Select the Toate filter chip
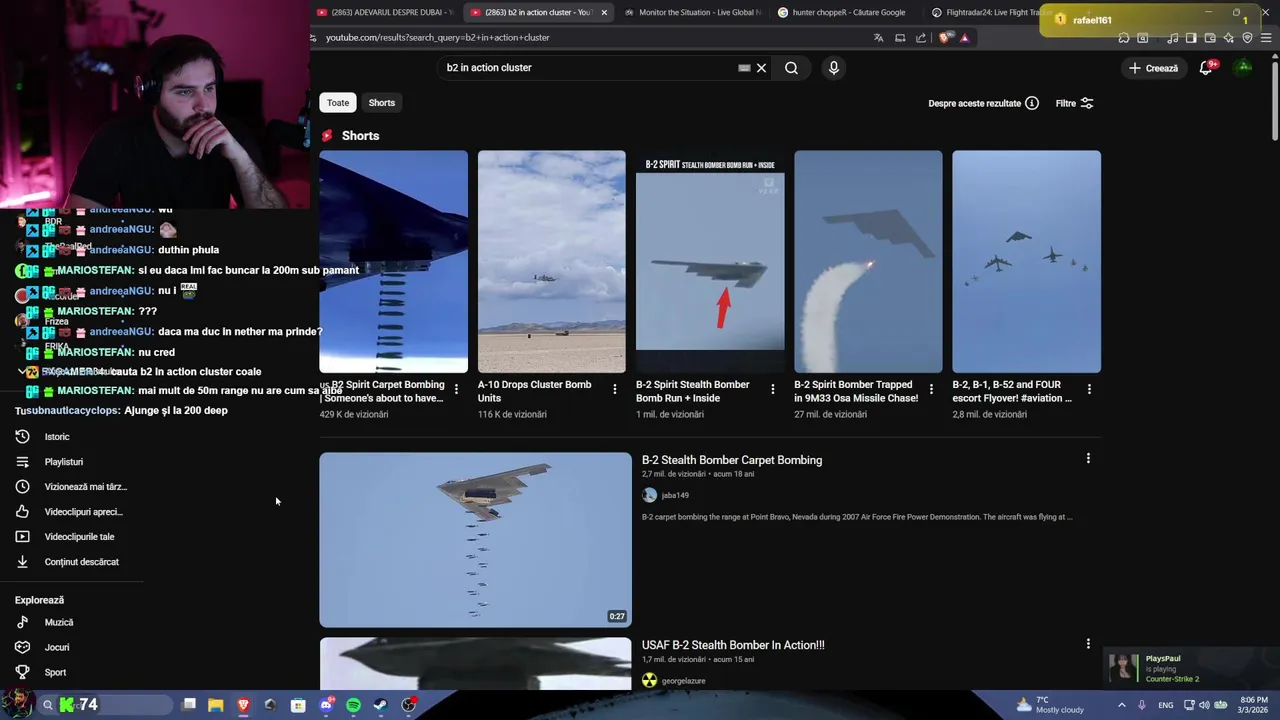The image size is (1280, 720). click(338, 103)
